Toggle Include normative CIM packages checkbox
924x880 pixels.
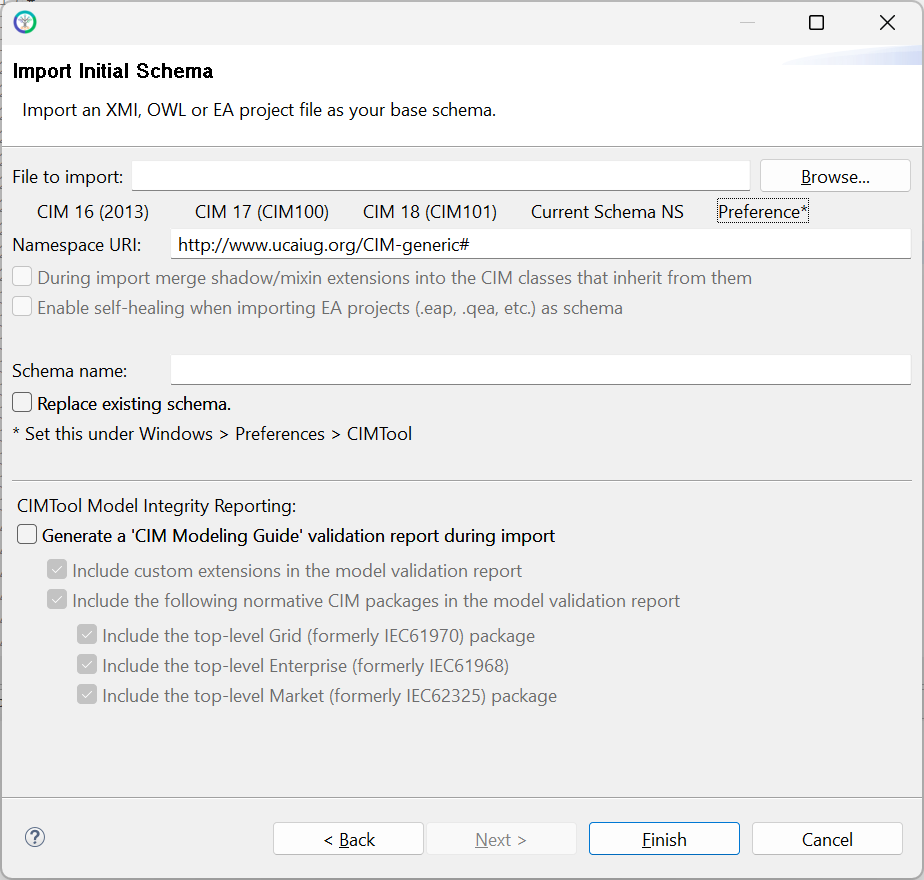[x=57, y=599]
